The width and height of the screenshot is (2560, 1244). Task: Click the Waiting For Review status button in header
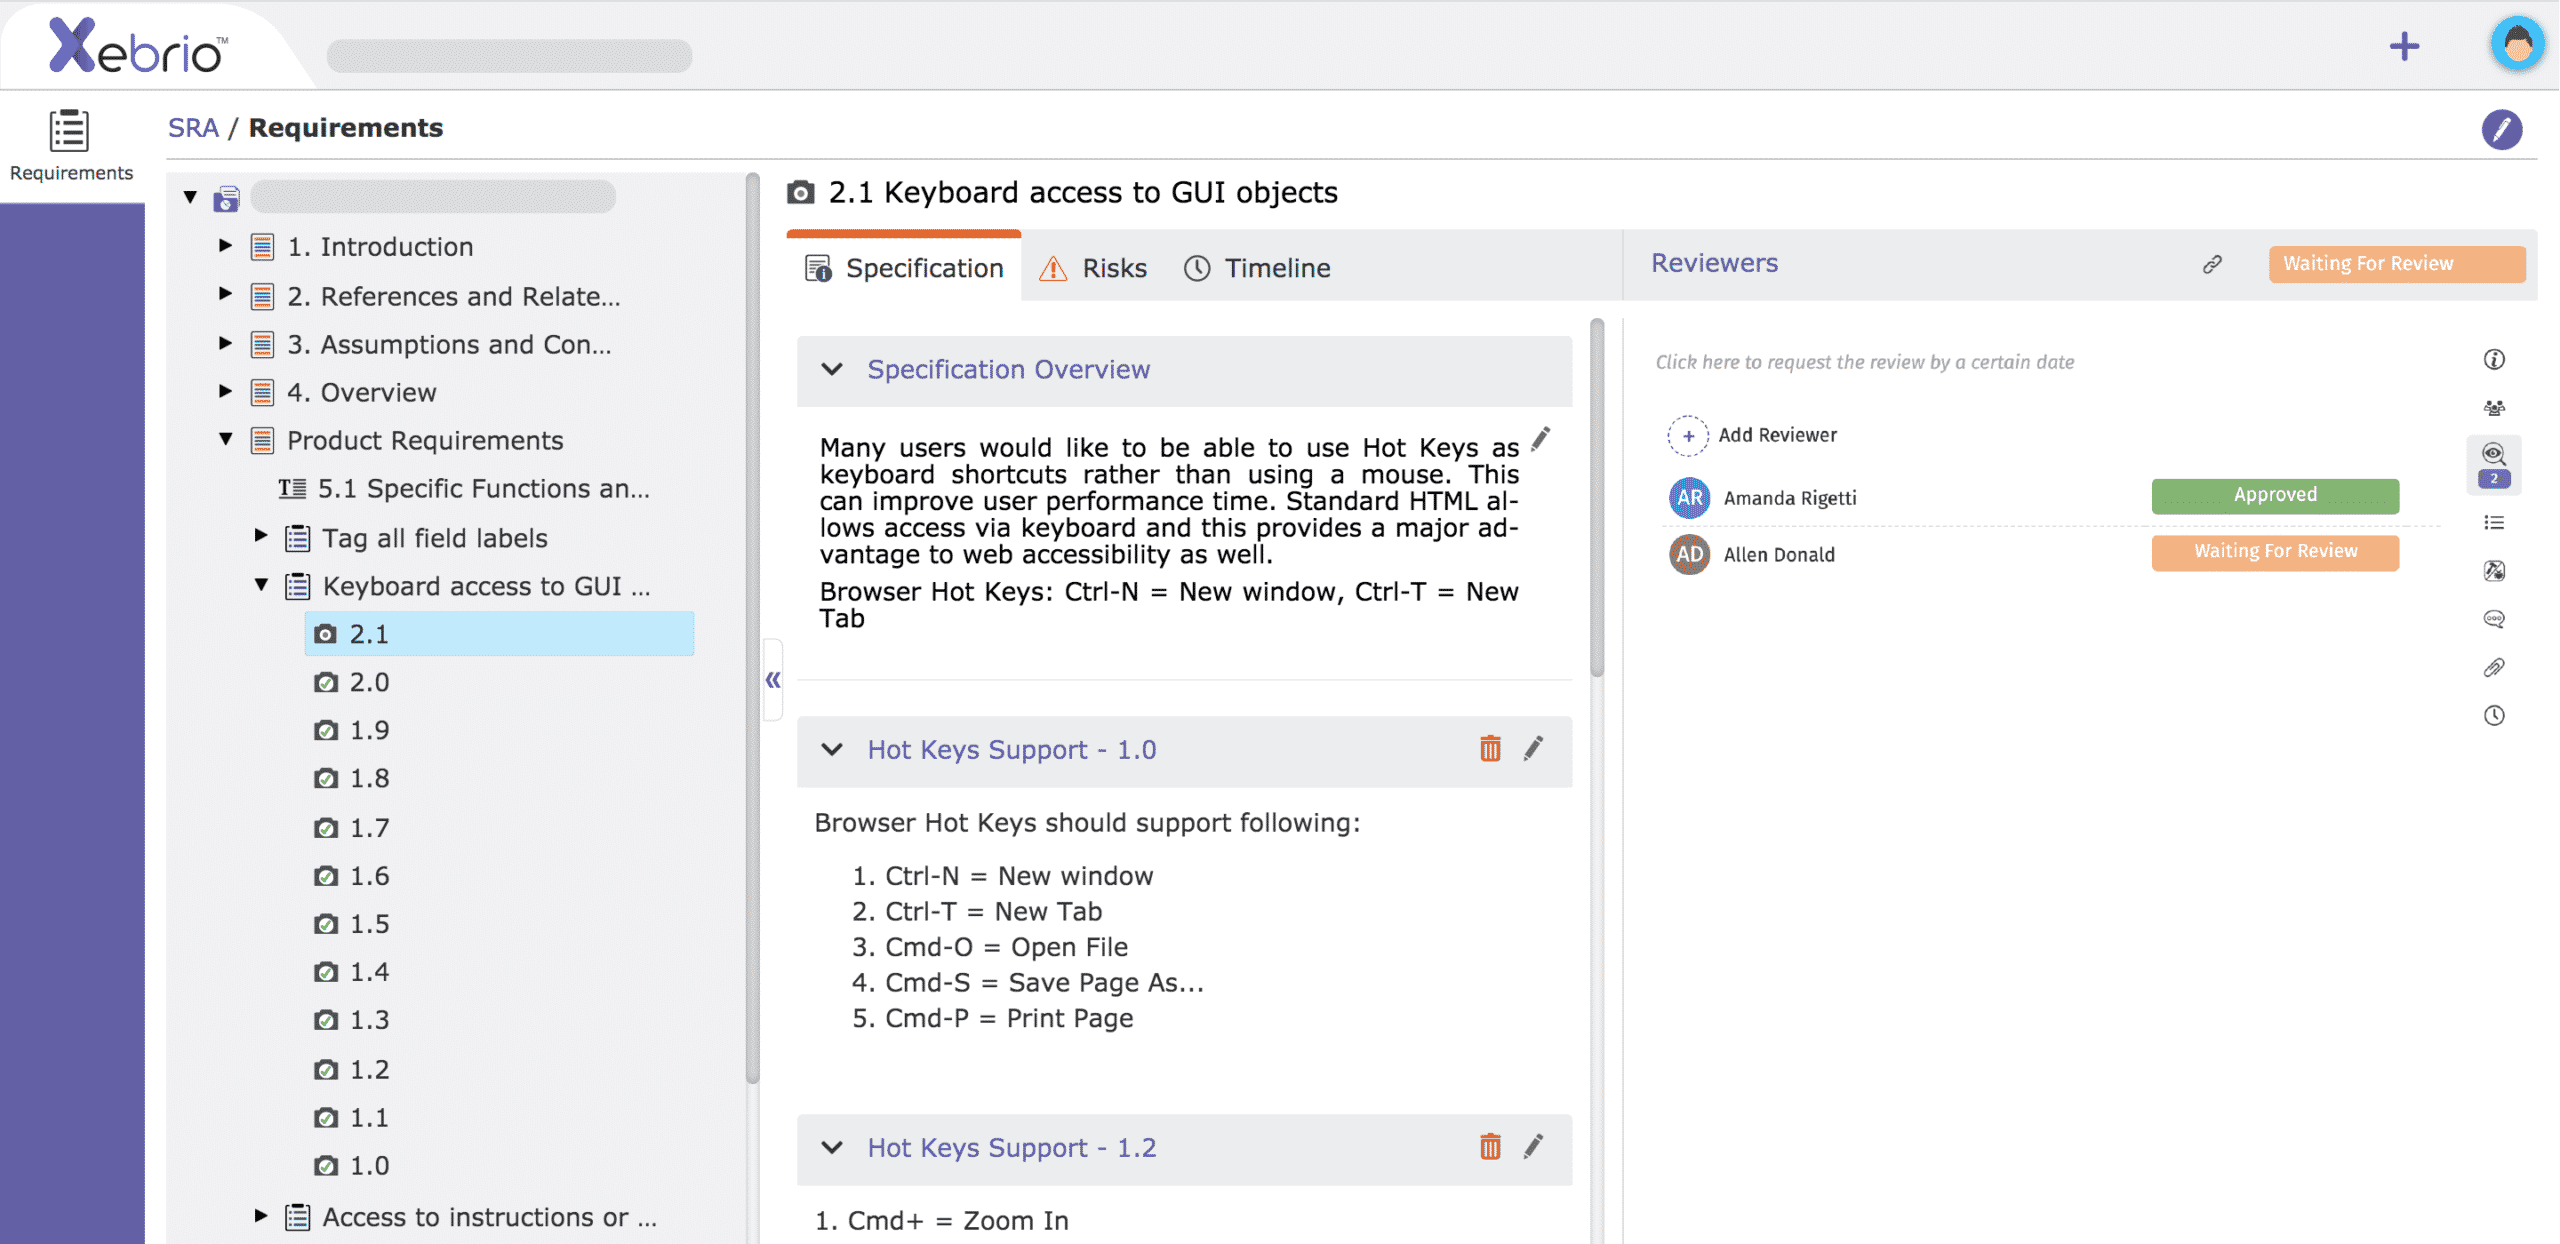2397,264
